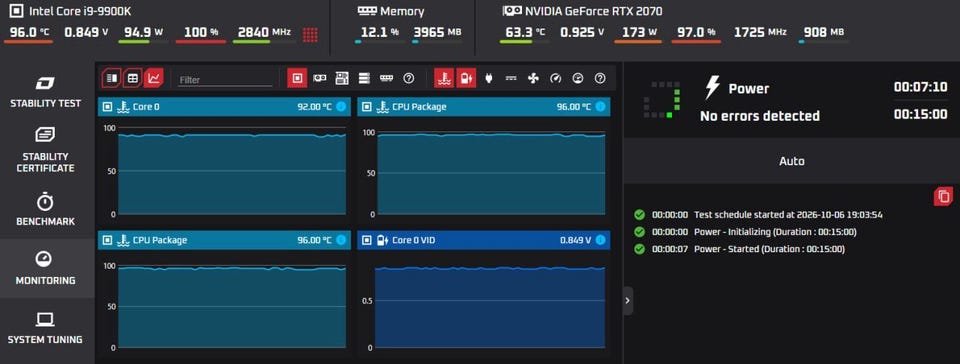Click the unknown-device question mark filter
Viewport: 960px width, 364px height.
click(409, 78)
